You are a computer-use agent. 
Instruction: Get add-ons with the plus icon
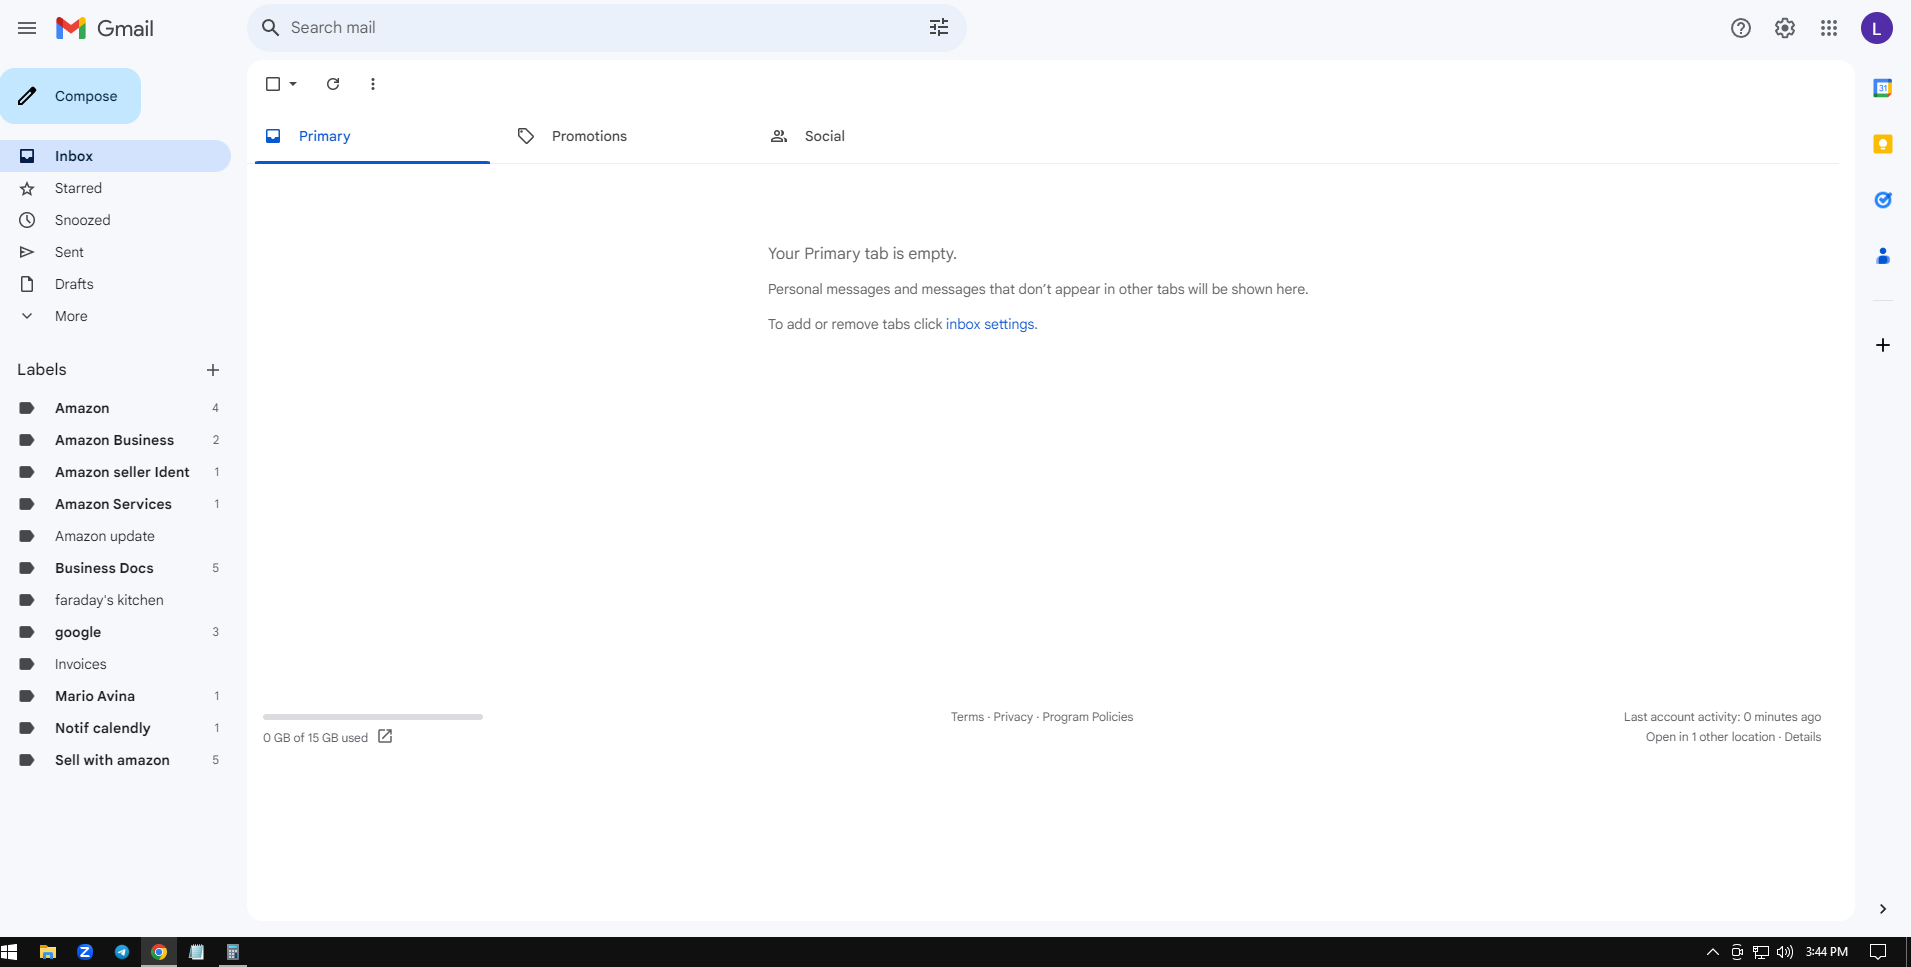click(1883, 345)
